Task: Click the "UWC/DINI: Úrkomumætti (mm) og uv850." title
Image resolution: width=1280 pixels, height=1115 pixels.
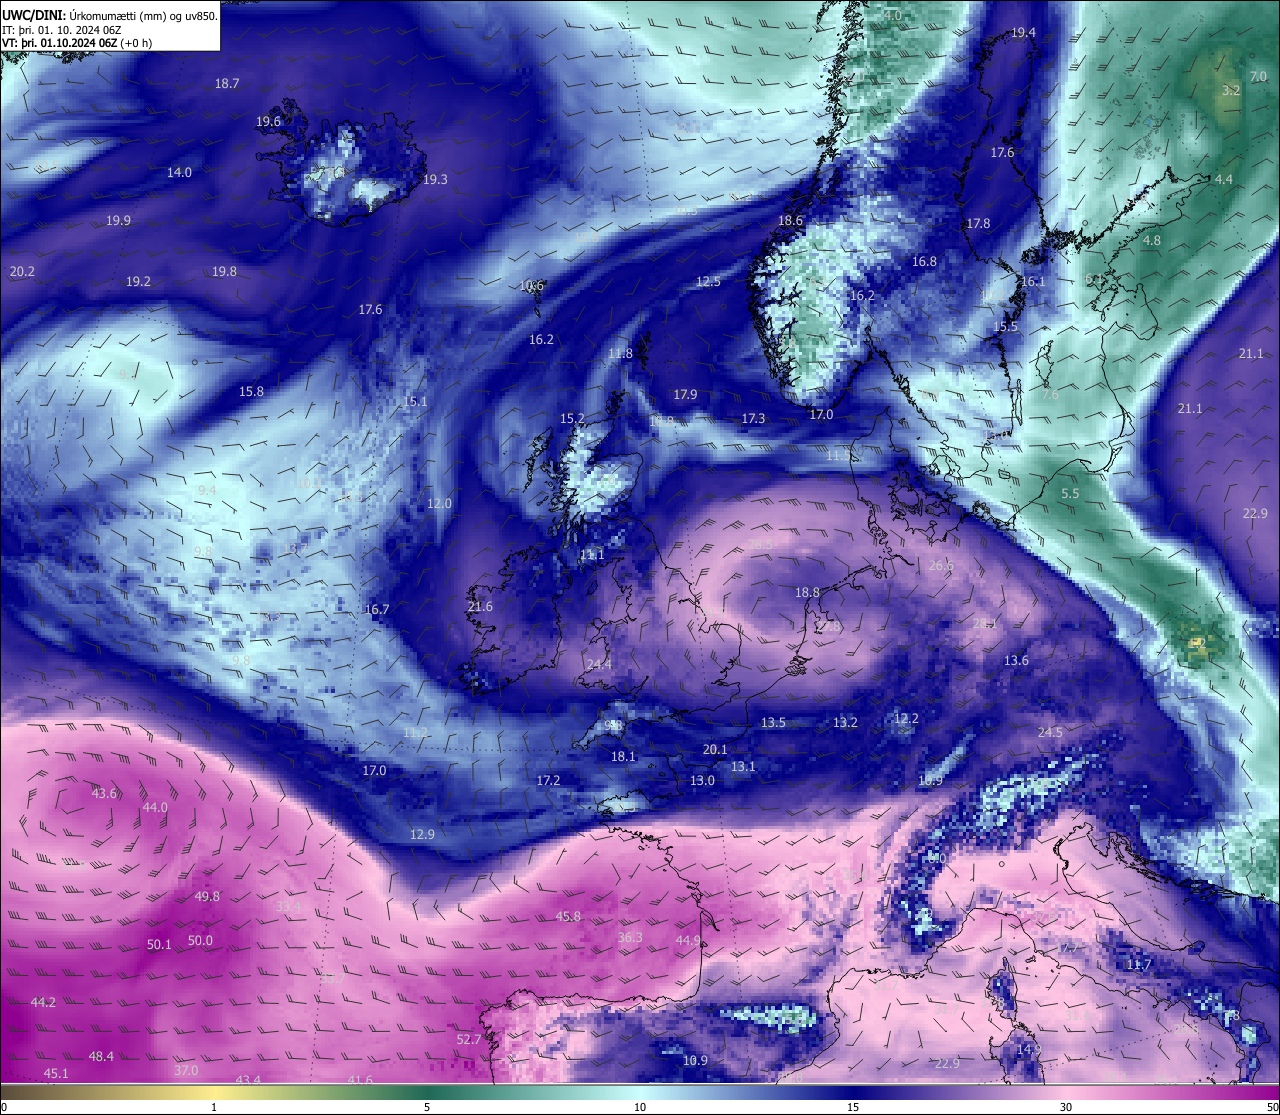Action: 110,16
